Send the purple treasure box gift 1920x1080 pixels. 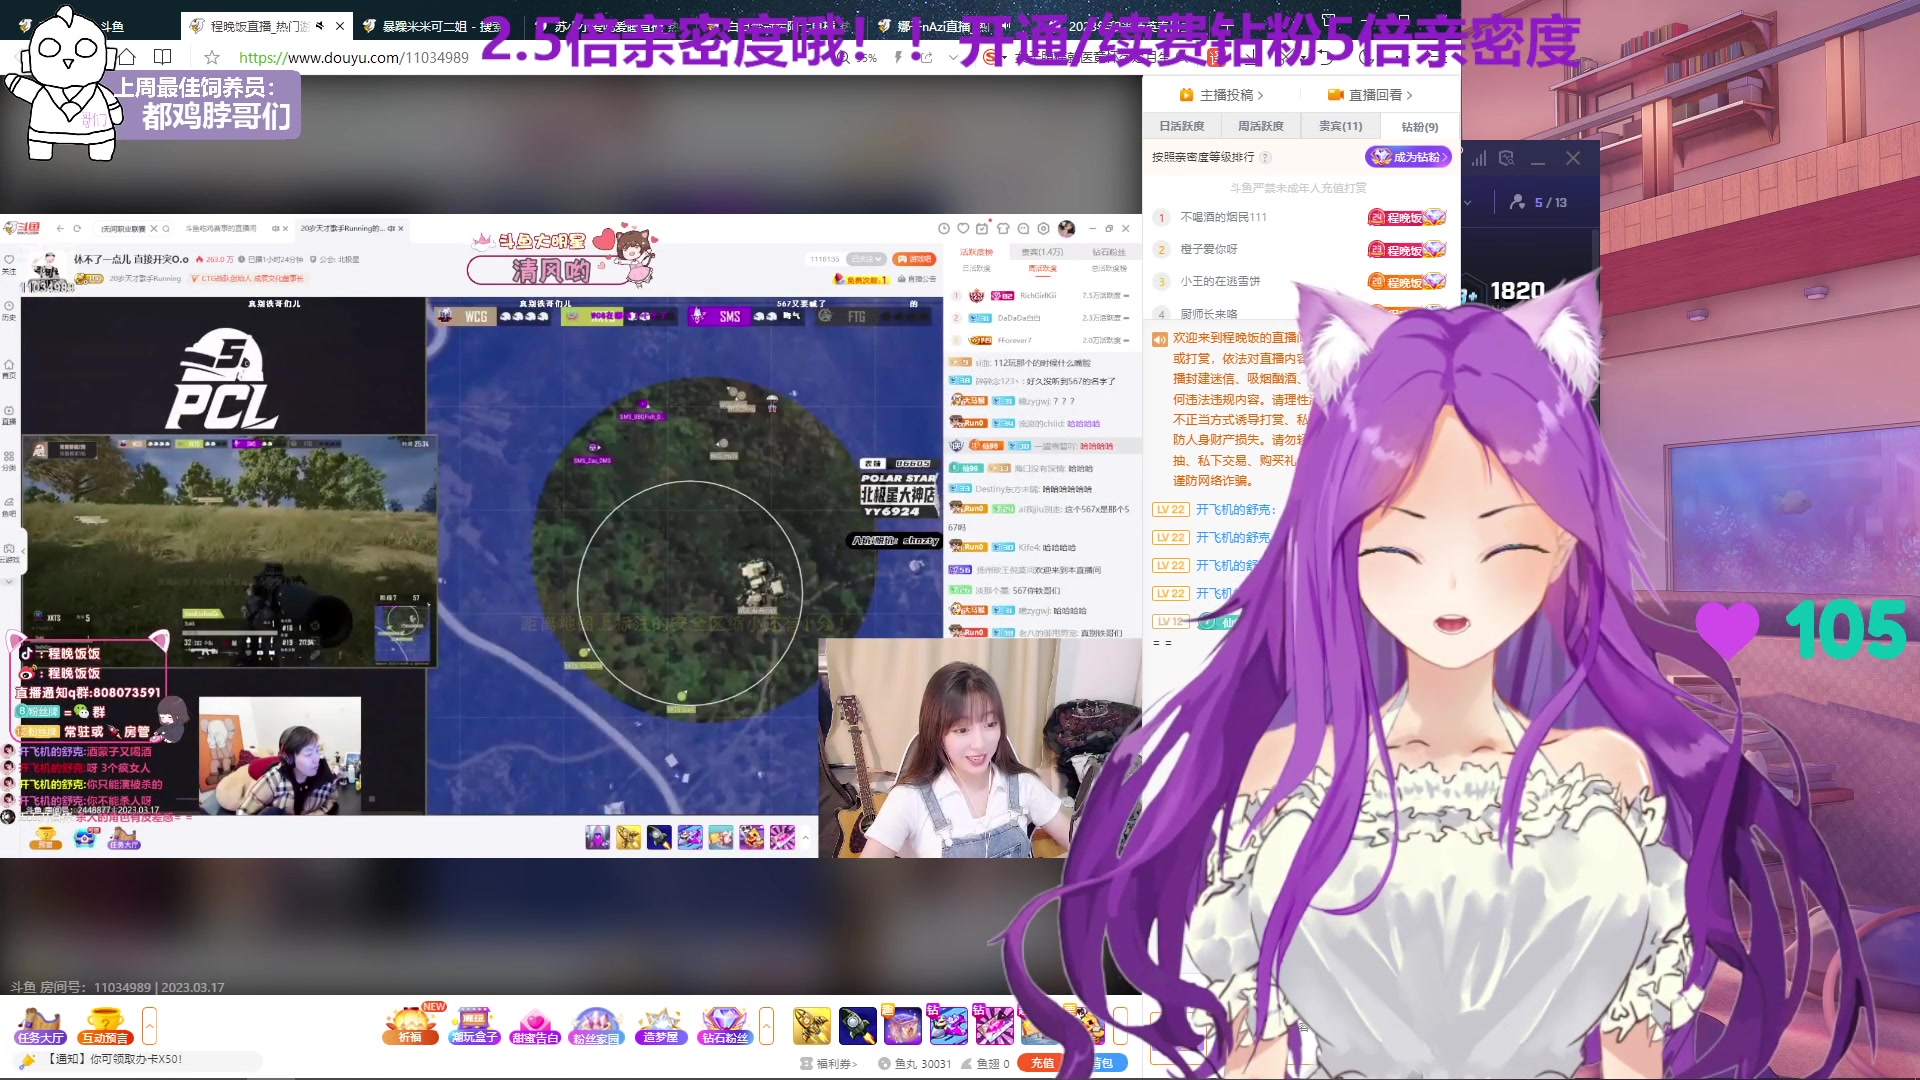pos(902,1026)
